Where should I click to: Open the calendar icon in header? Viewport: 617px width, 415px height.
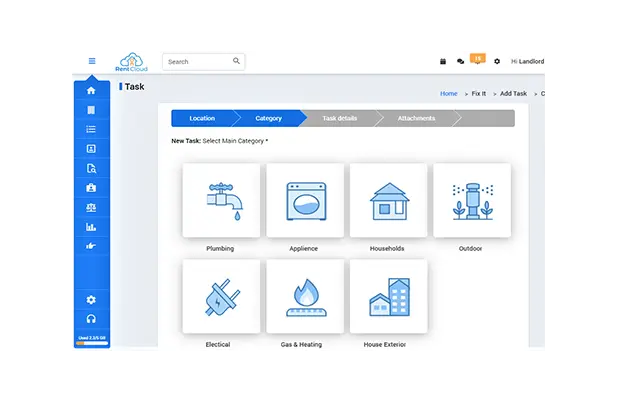pyautogui.click(x=443, y=62)
